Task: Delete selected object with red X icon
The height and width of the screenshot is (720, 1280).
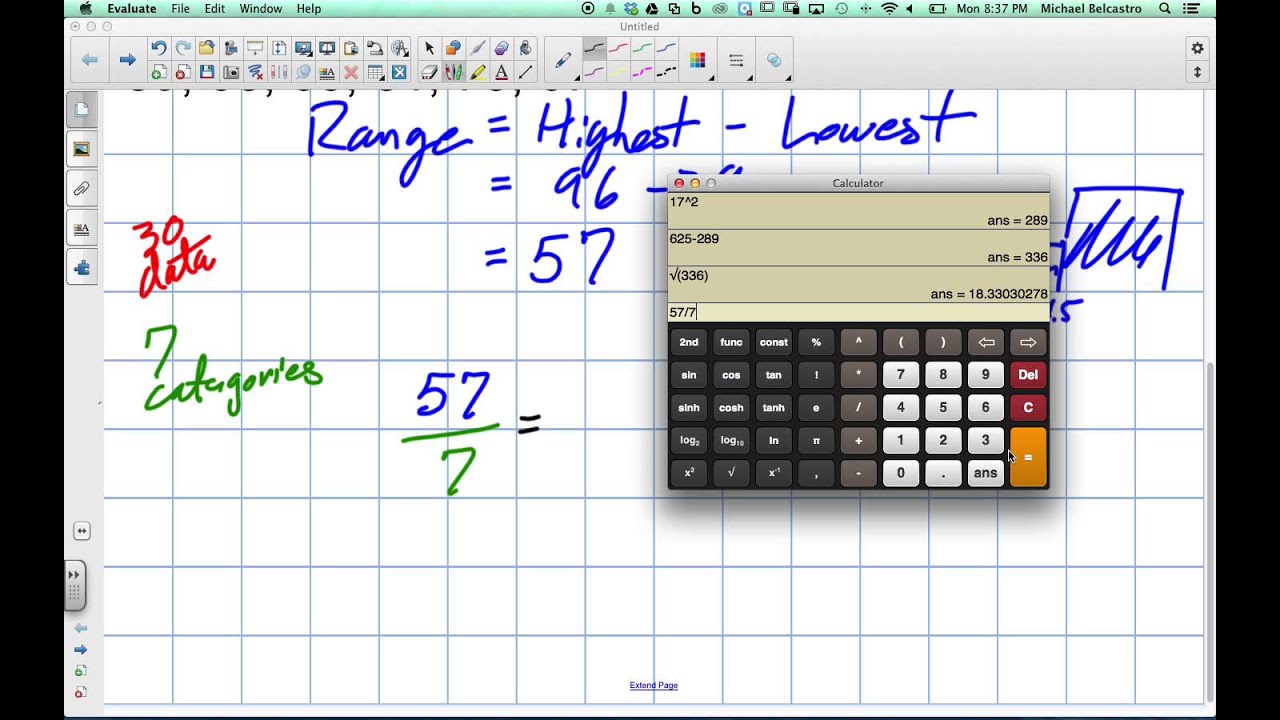Action: (x=351, y=73)
